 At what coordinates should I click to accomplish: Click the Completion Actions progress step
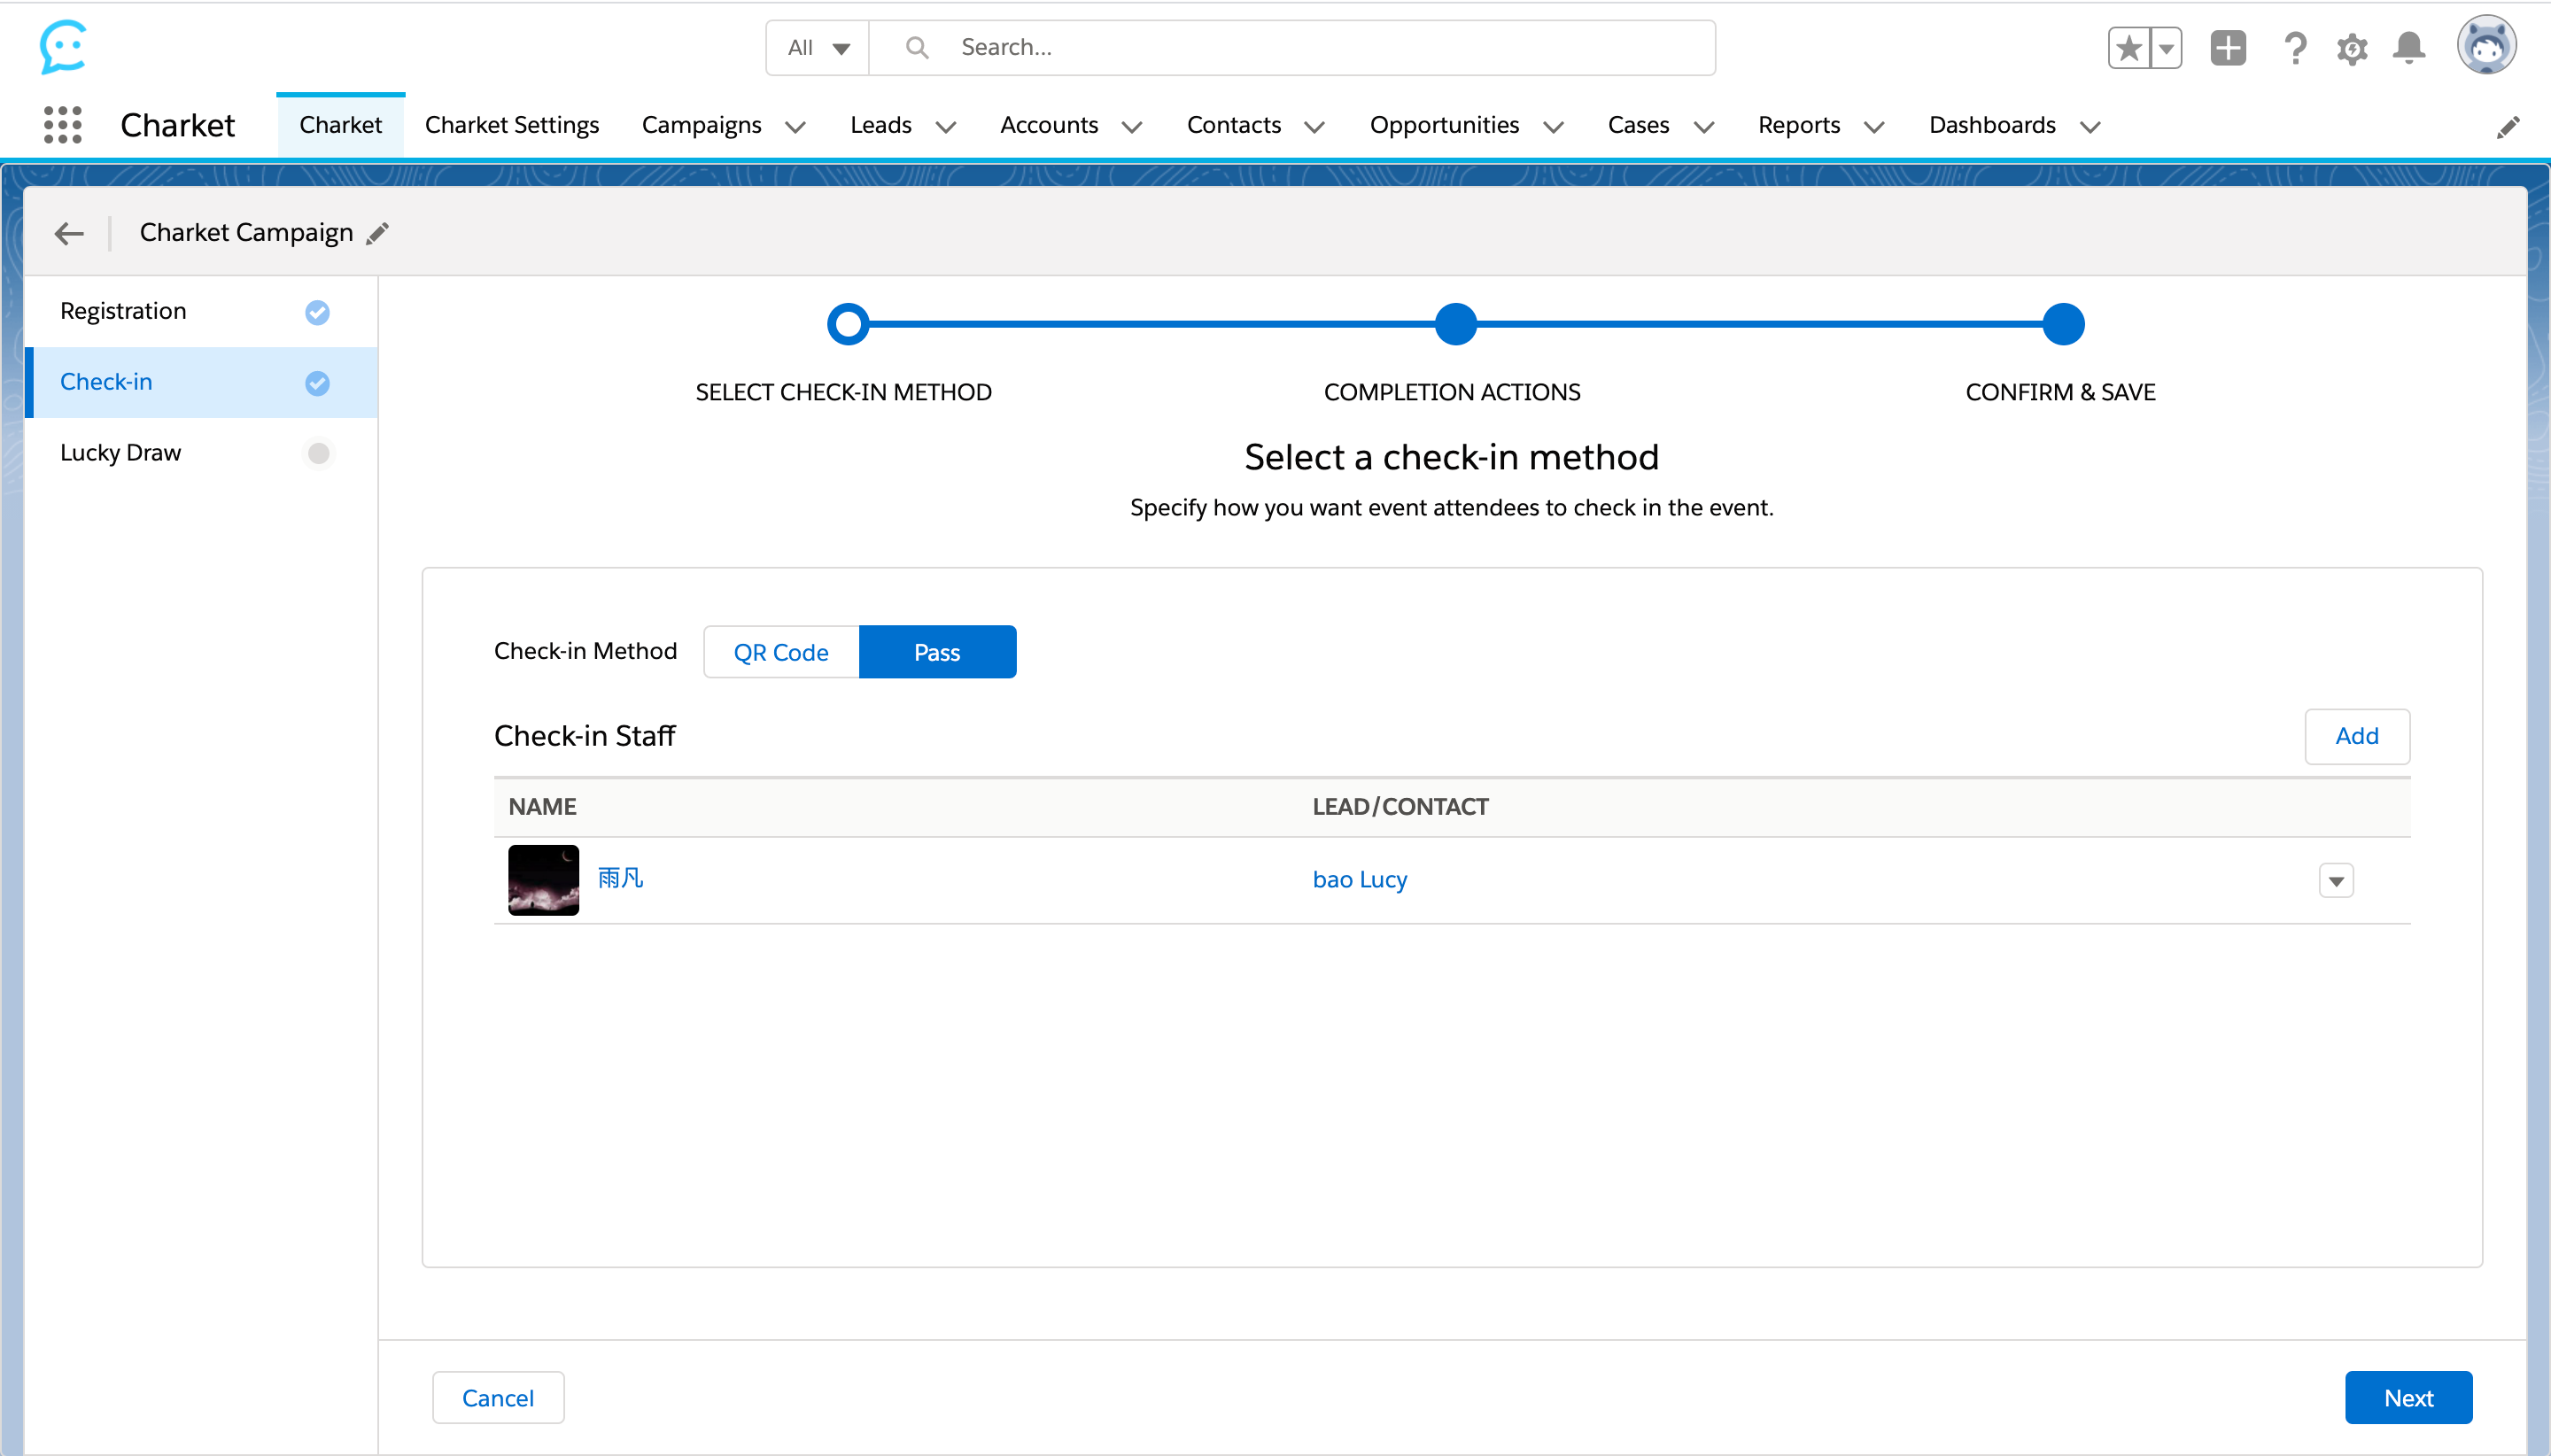(x=1455, y=324)
